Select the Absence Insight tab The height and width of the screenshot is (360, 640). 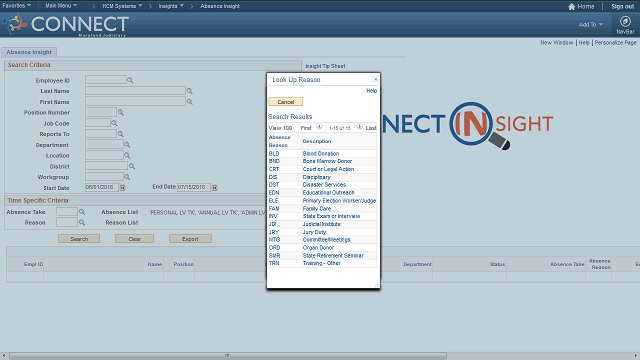29,52
